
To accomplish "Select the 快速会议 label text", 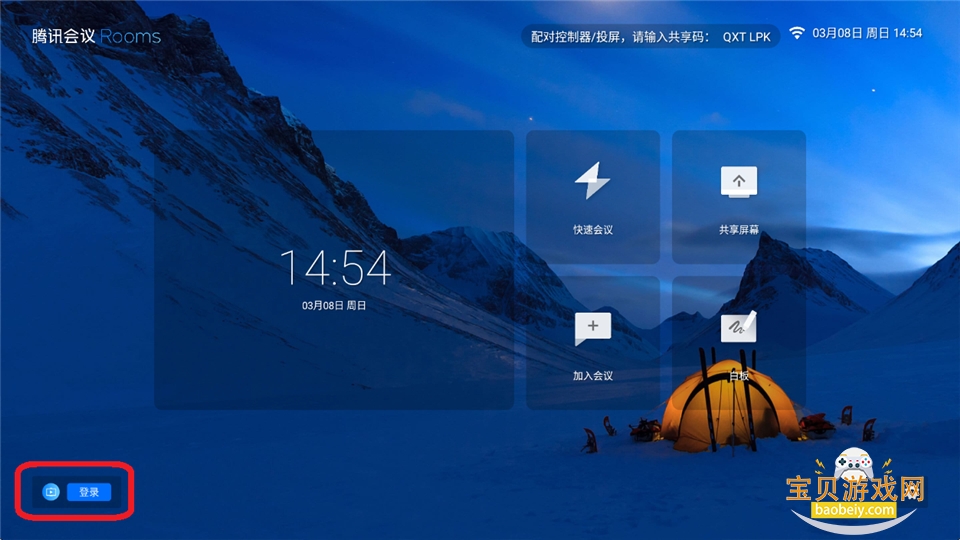I will pos(592,230).
